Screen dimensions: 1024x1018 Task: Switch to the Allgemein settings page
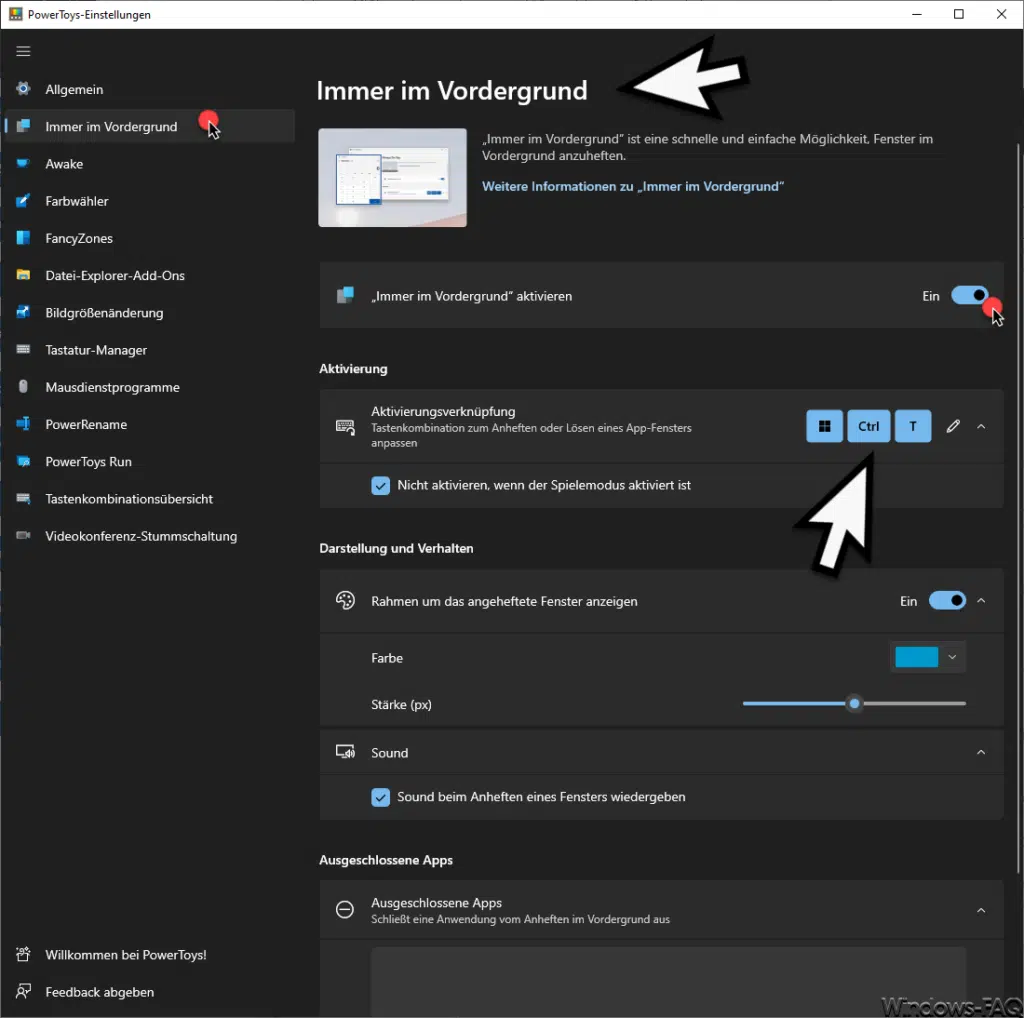22,89
